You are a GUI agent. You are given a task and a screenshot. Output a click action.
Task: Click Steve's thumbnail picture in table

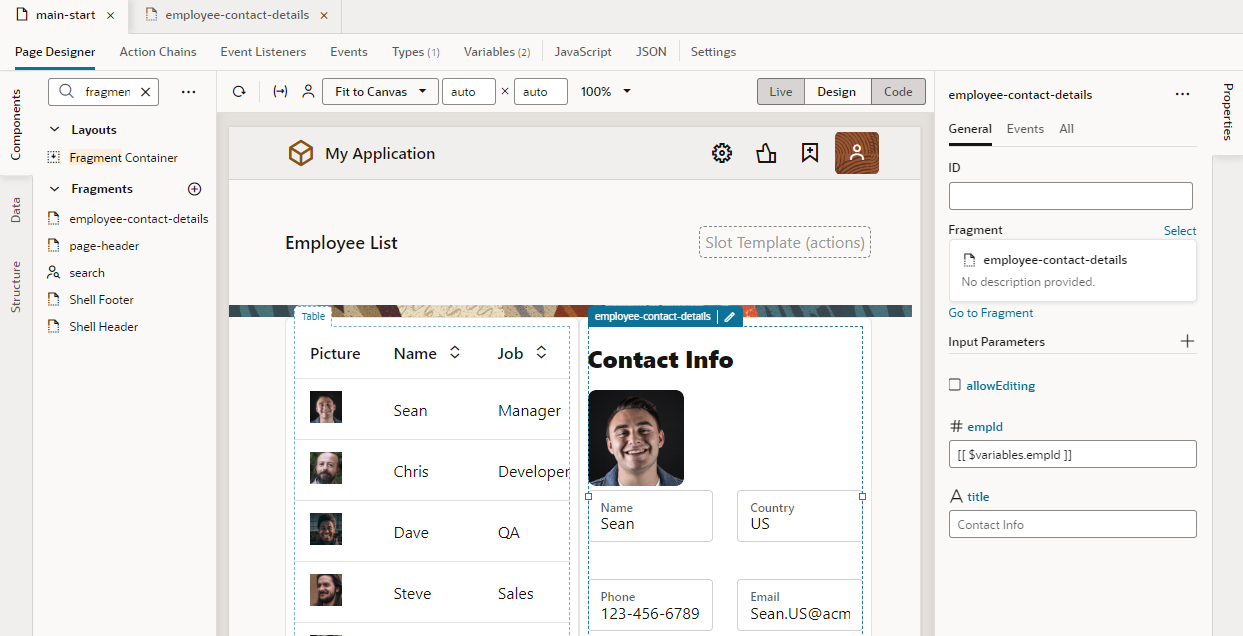[326, 590]
